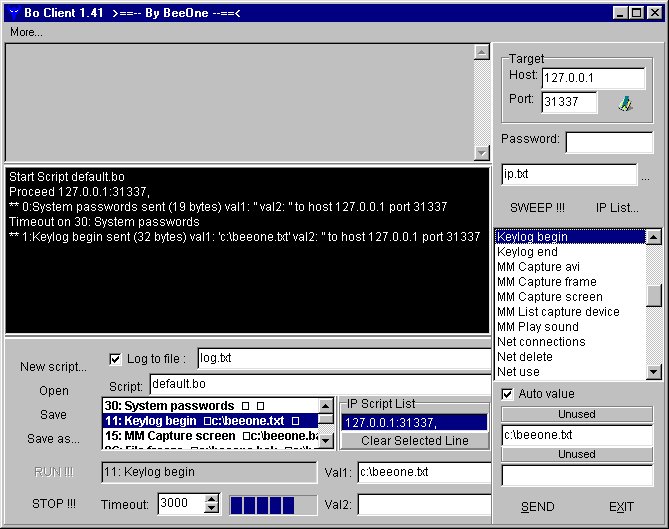Select Net connections command

click(541, 342)
